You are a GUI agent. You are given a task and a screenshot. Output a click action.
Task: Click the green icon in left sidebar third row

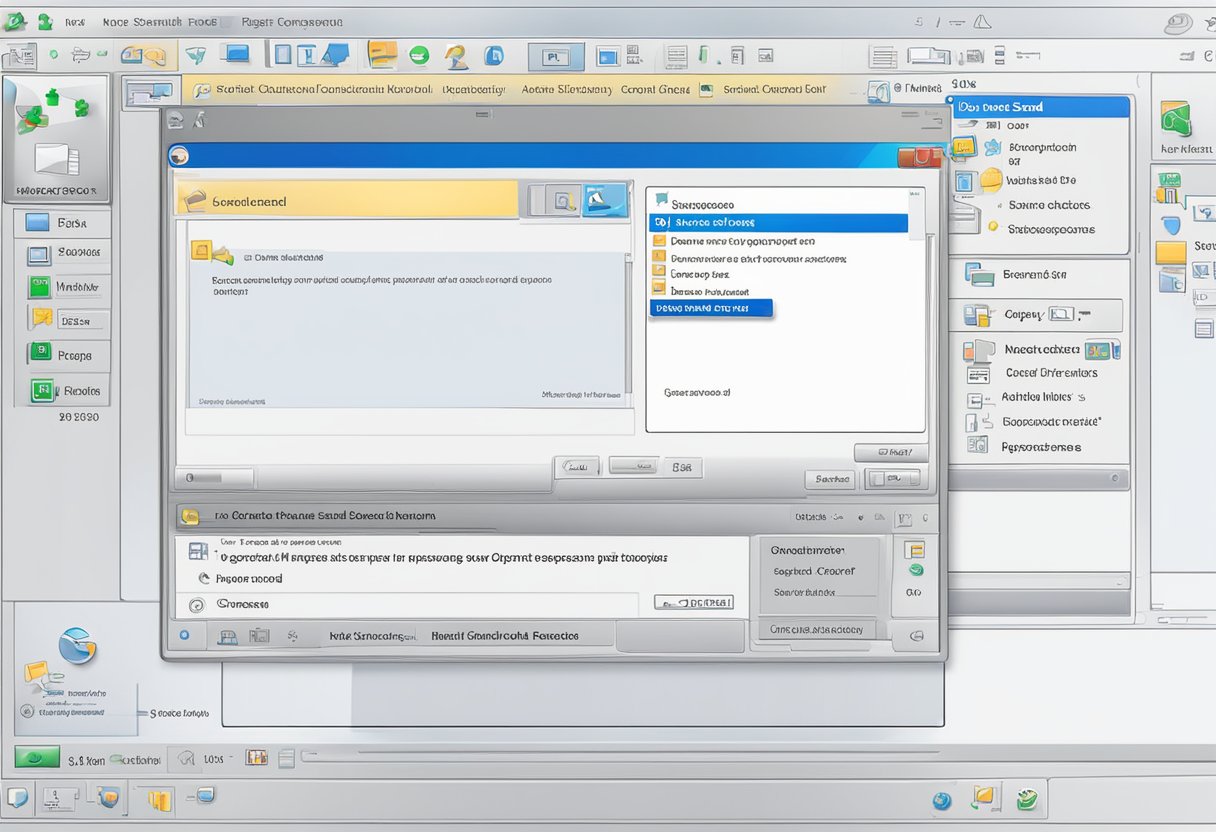pyautogui.click(x=39, y=287)
